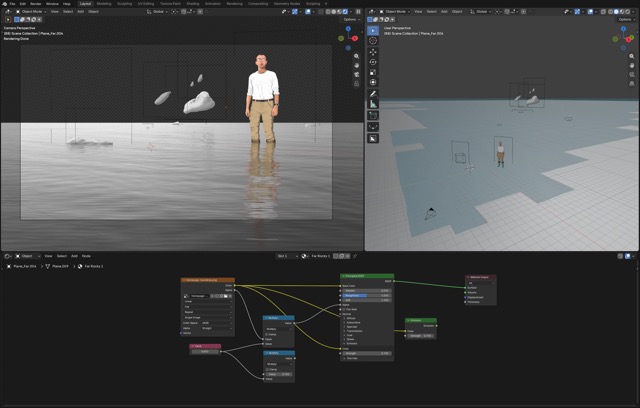Toggle snapping magnet in left viewport header

tap(184, 11)
